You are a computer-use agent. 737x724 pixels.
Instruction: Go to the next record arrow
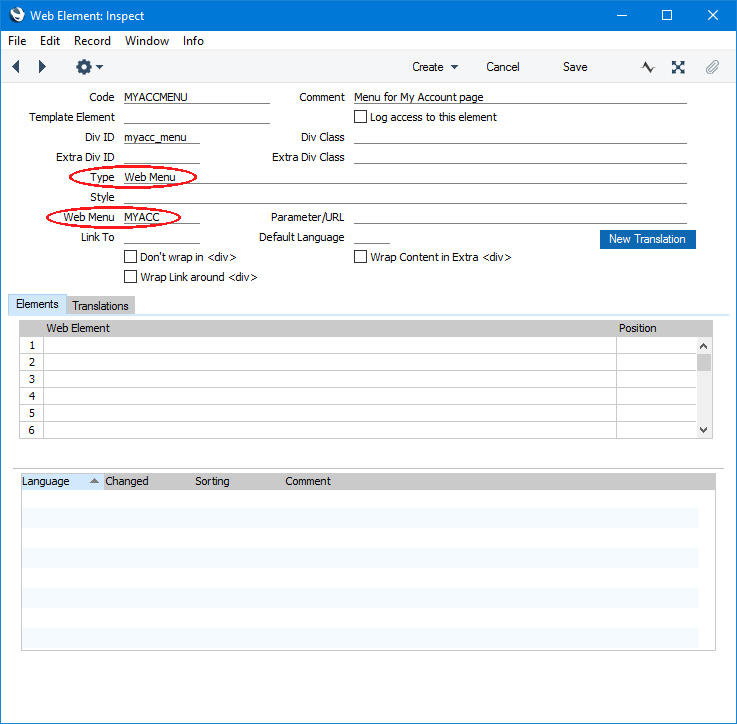coord(42,67)
